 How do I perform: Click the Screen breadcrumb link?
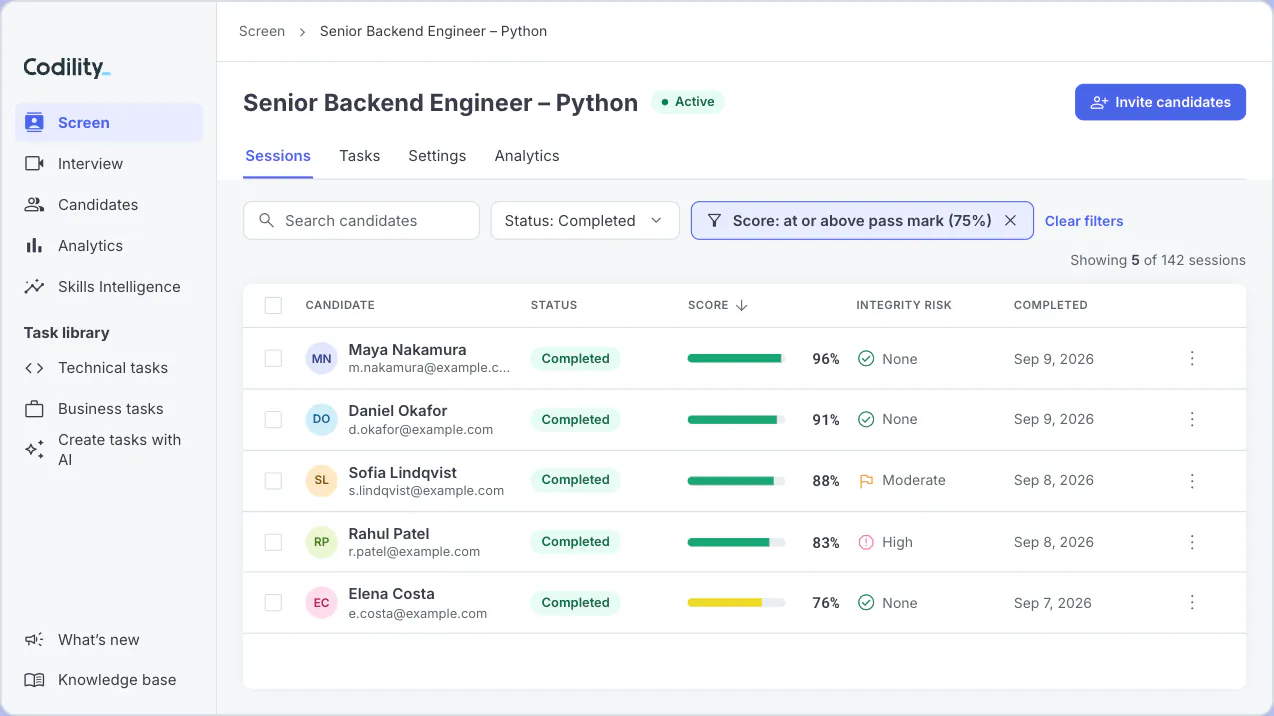262,31
